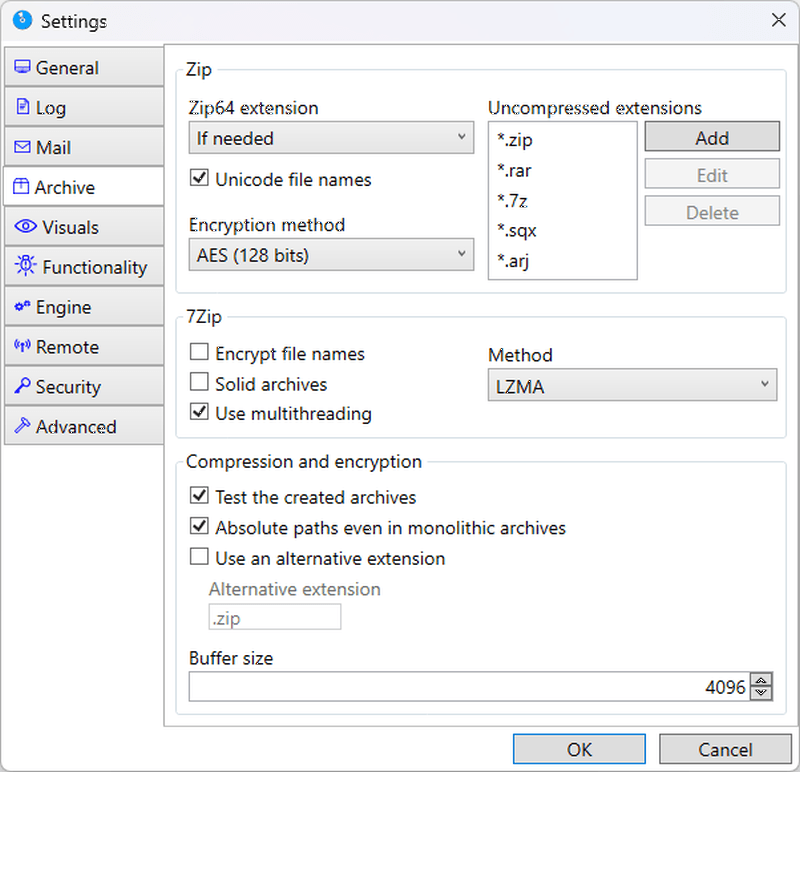Image resolution: width=800 pixels, height=880 pixels.
Task: Select the Archive tab
Action: tap(84, 186)
